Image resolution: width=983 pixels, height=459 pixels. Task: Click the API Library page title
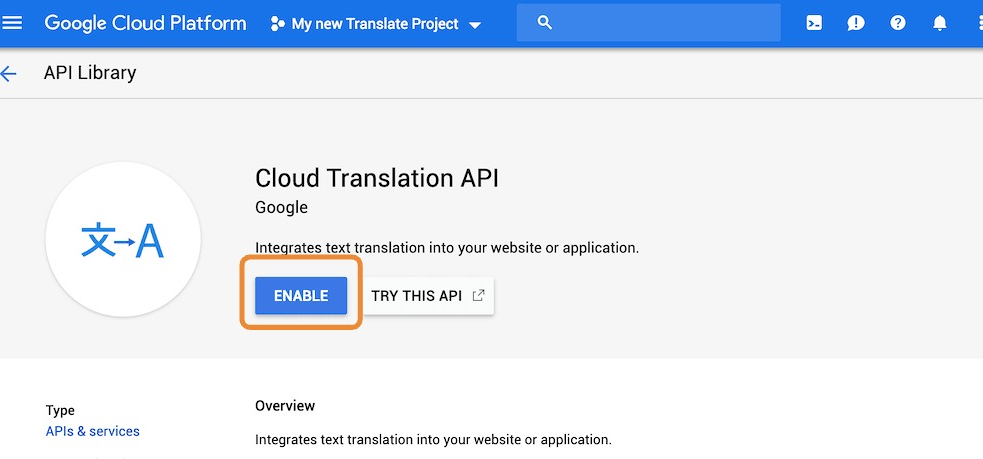90,73
